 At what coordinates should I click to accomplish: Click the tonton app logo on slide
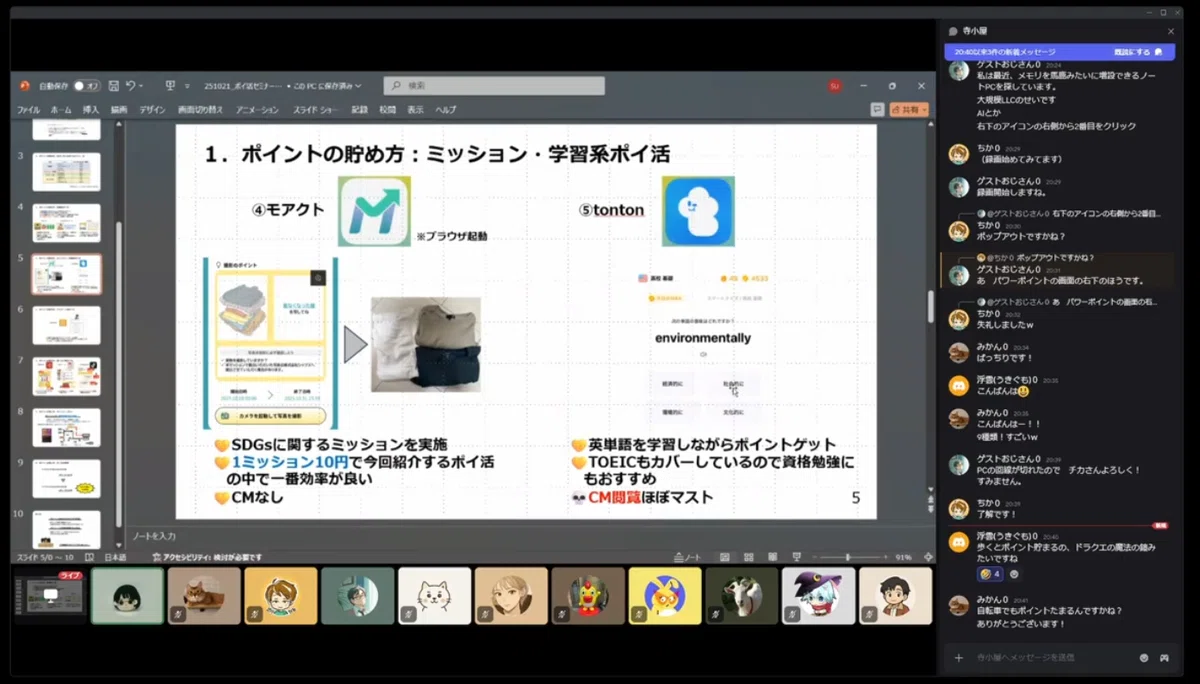698,211
